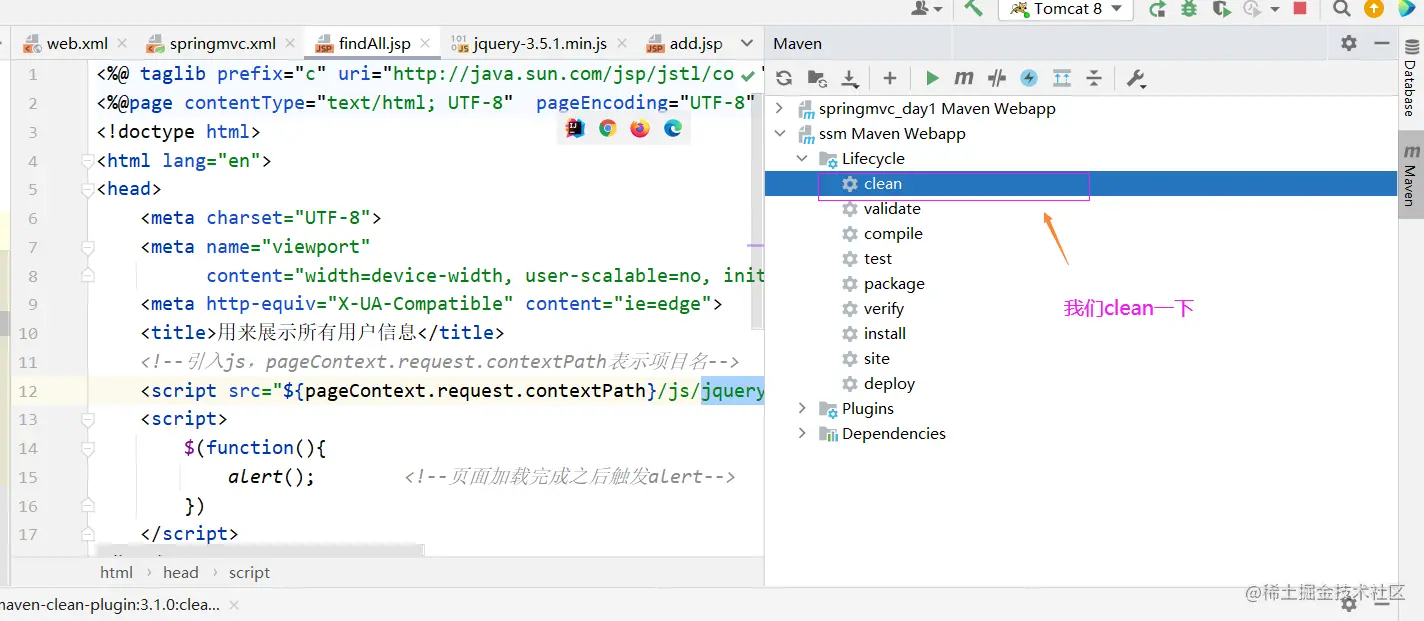The height and width of the screenshot is (621, 1424).
Task: Close the maven-clean-plugin run tab
Action: pyautogui.click(x=234, y=605)
